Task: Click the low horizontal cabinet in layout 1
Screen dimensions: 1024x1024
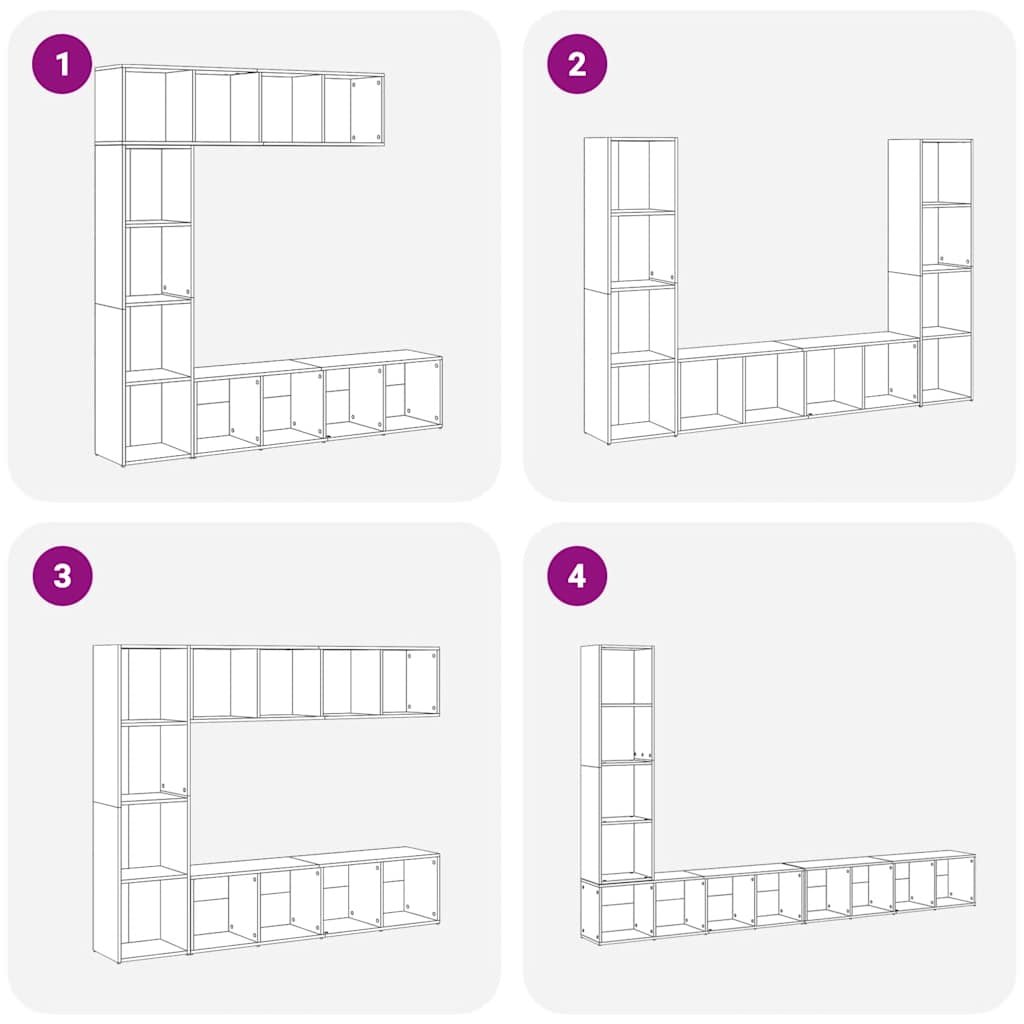Action: coord(318,403)
